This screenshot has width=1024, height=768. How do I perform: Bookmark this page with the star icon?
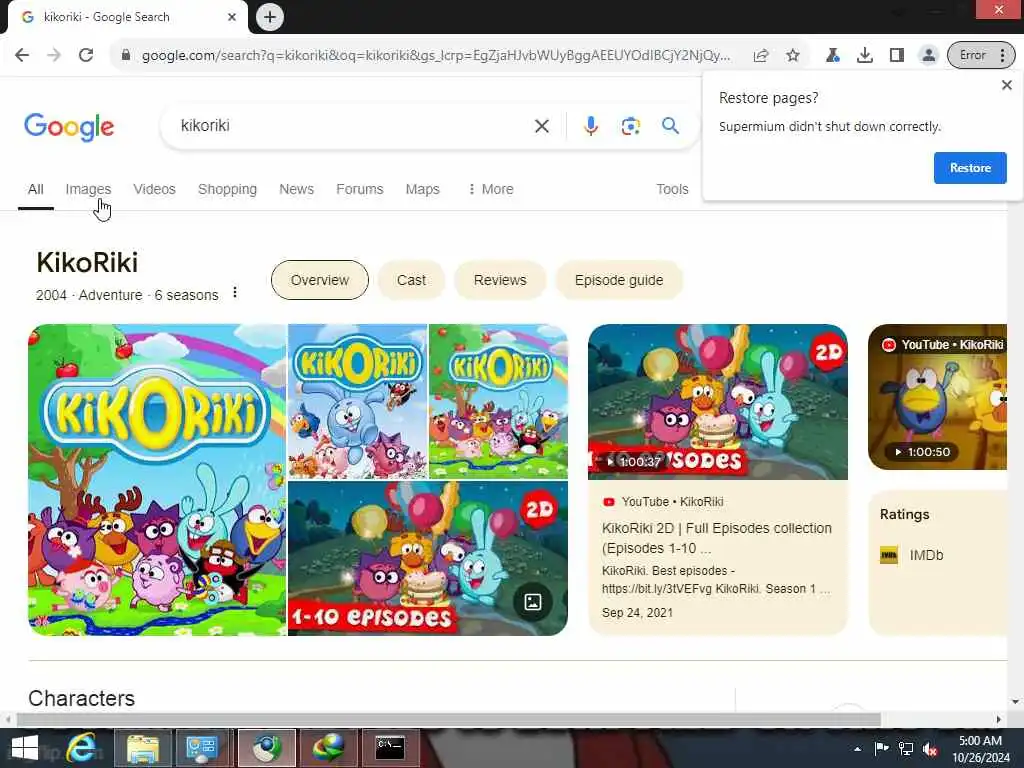(793, 56)
